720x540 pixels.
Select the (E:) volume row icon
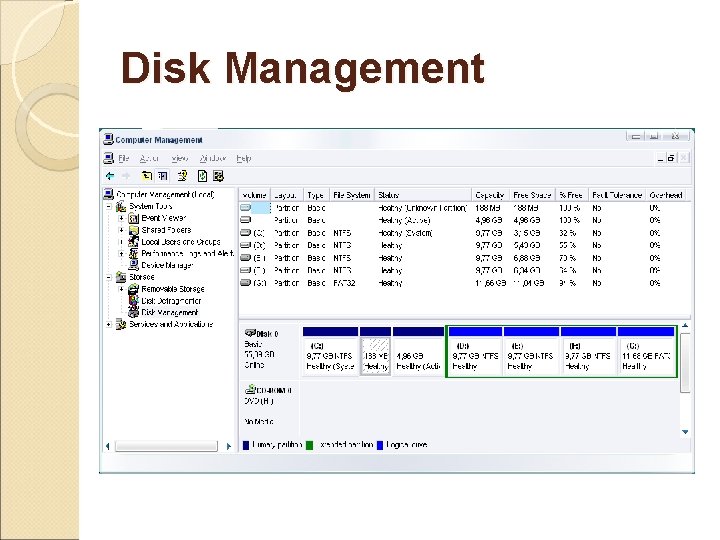coord(246,258)
